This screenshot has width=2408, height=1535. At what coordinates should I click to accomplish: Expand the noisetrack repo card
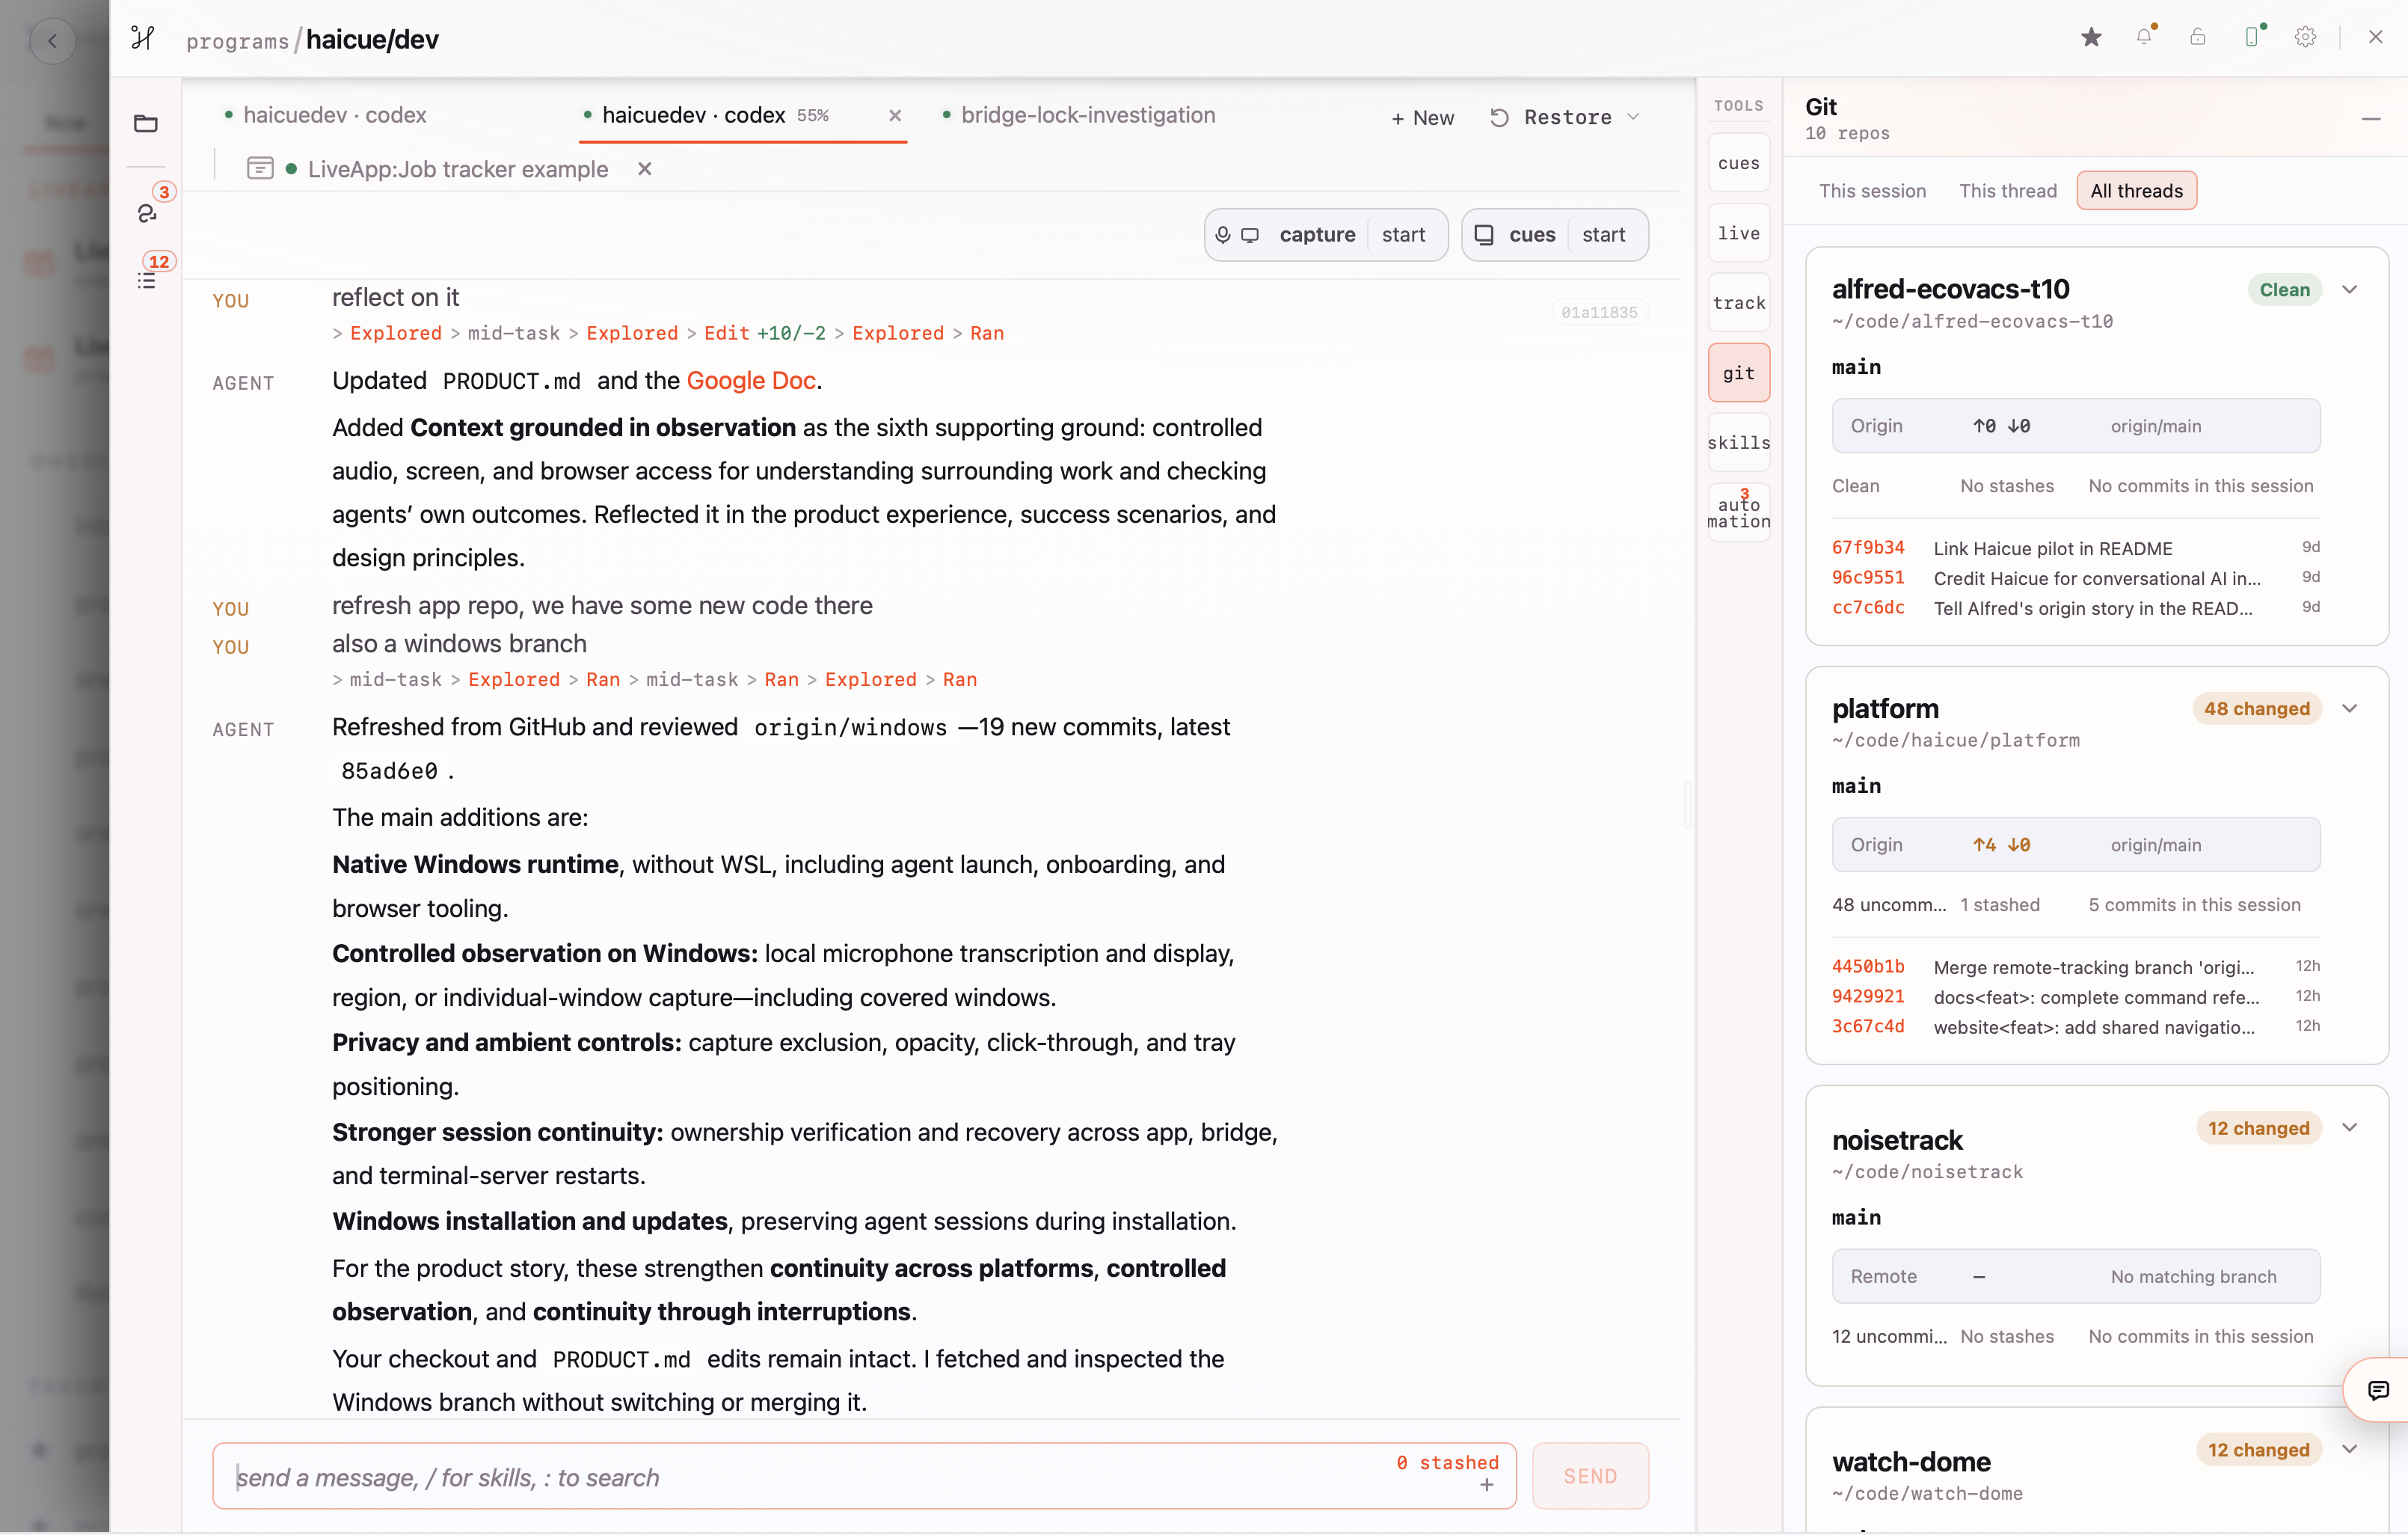[2350, 1128]
